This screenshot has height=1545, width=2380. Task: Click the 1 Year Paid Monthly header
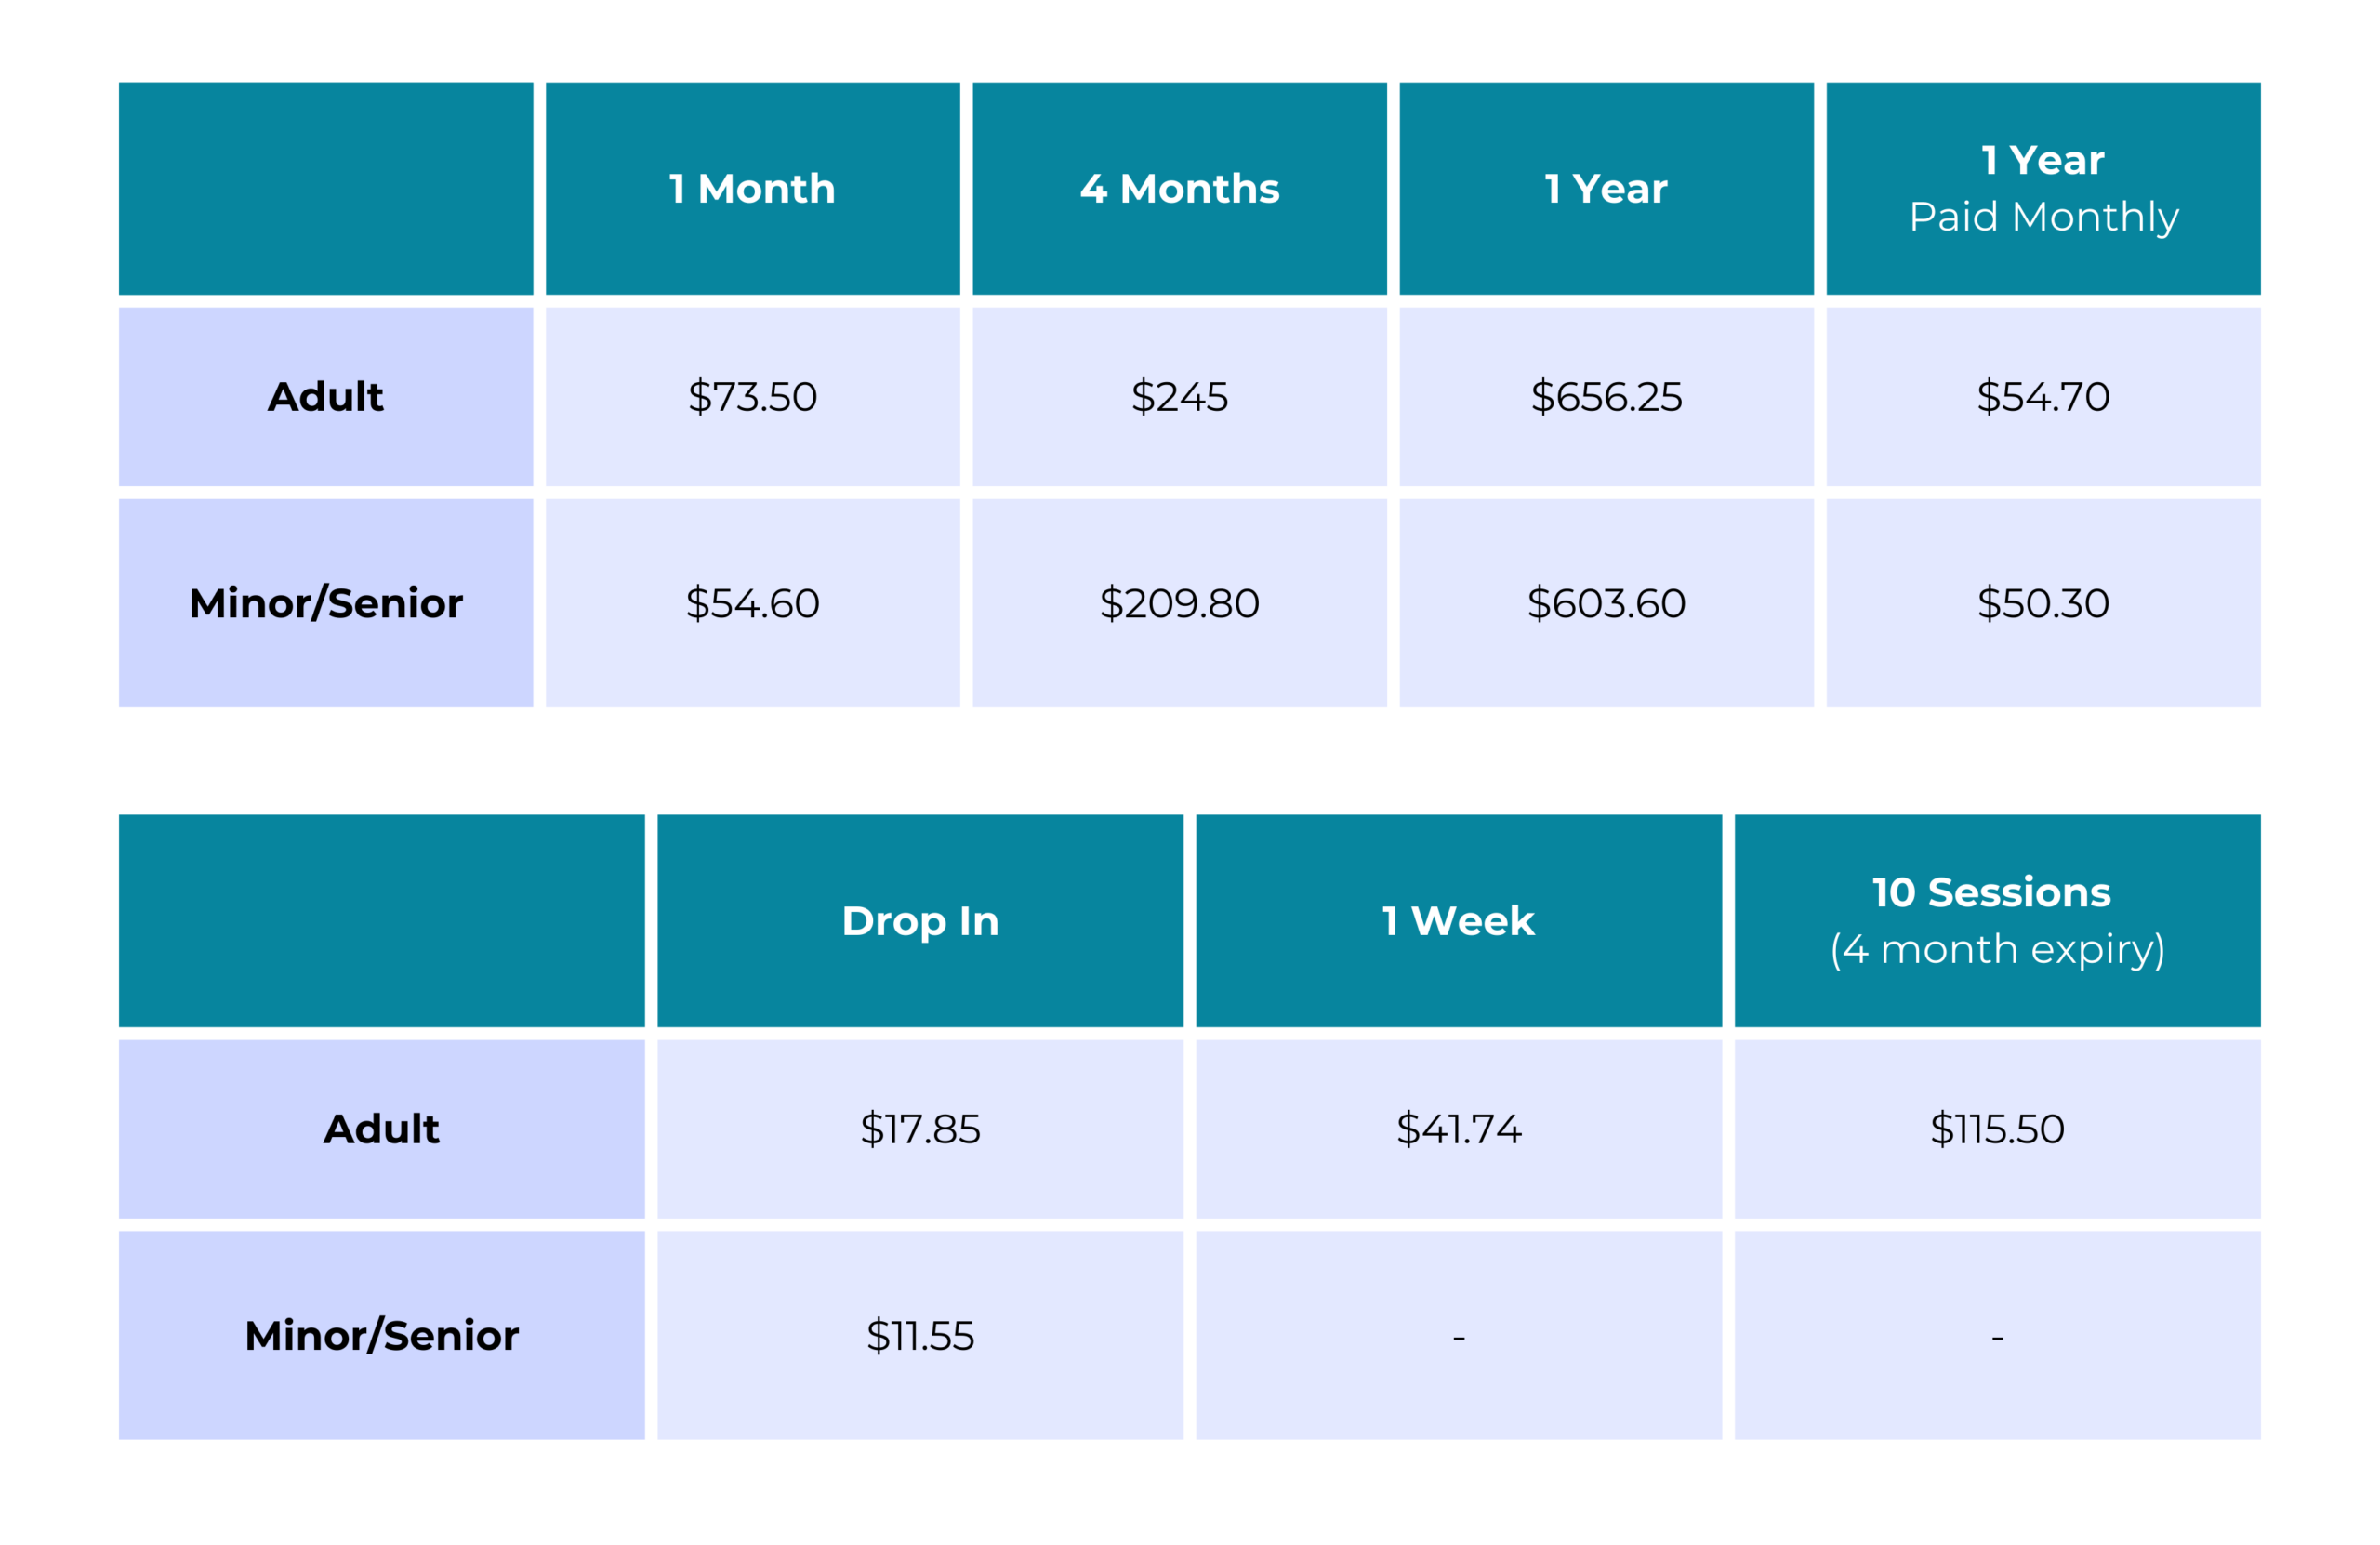(x=2043, y=189)
